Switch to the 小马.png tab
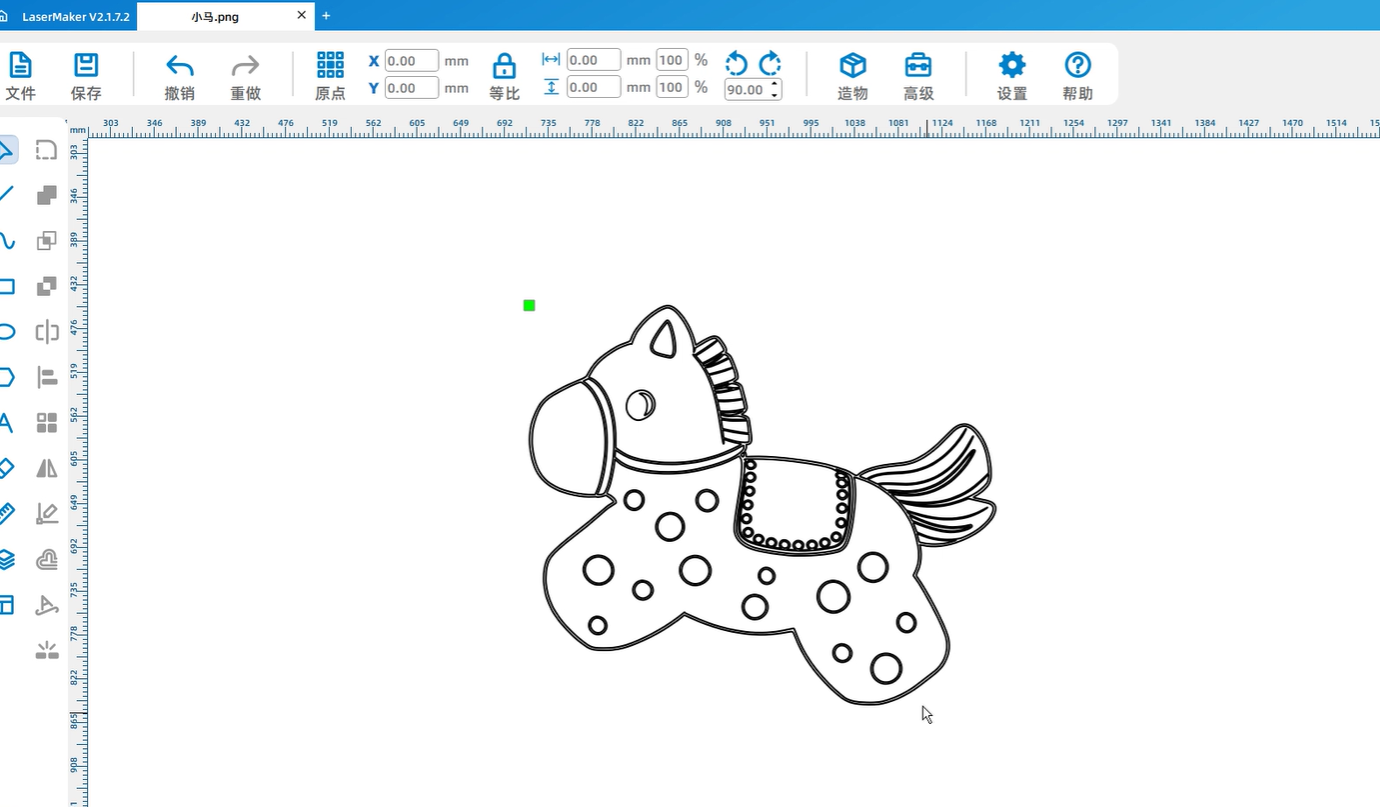Viewport: 1380px width, 807px height. point(215,16)
